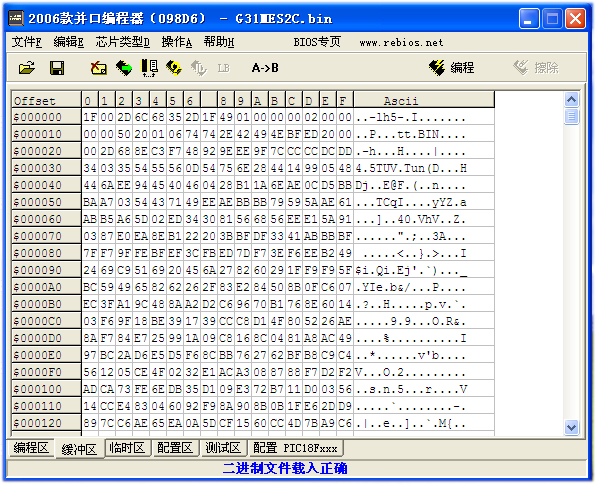Switch to the 编程区 tab
The image size is (596, 484).
click(31, 448)
